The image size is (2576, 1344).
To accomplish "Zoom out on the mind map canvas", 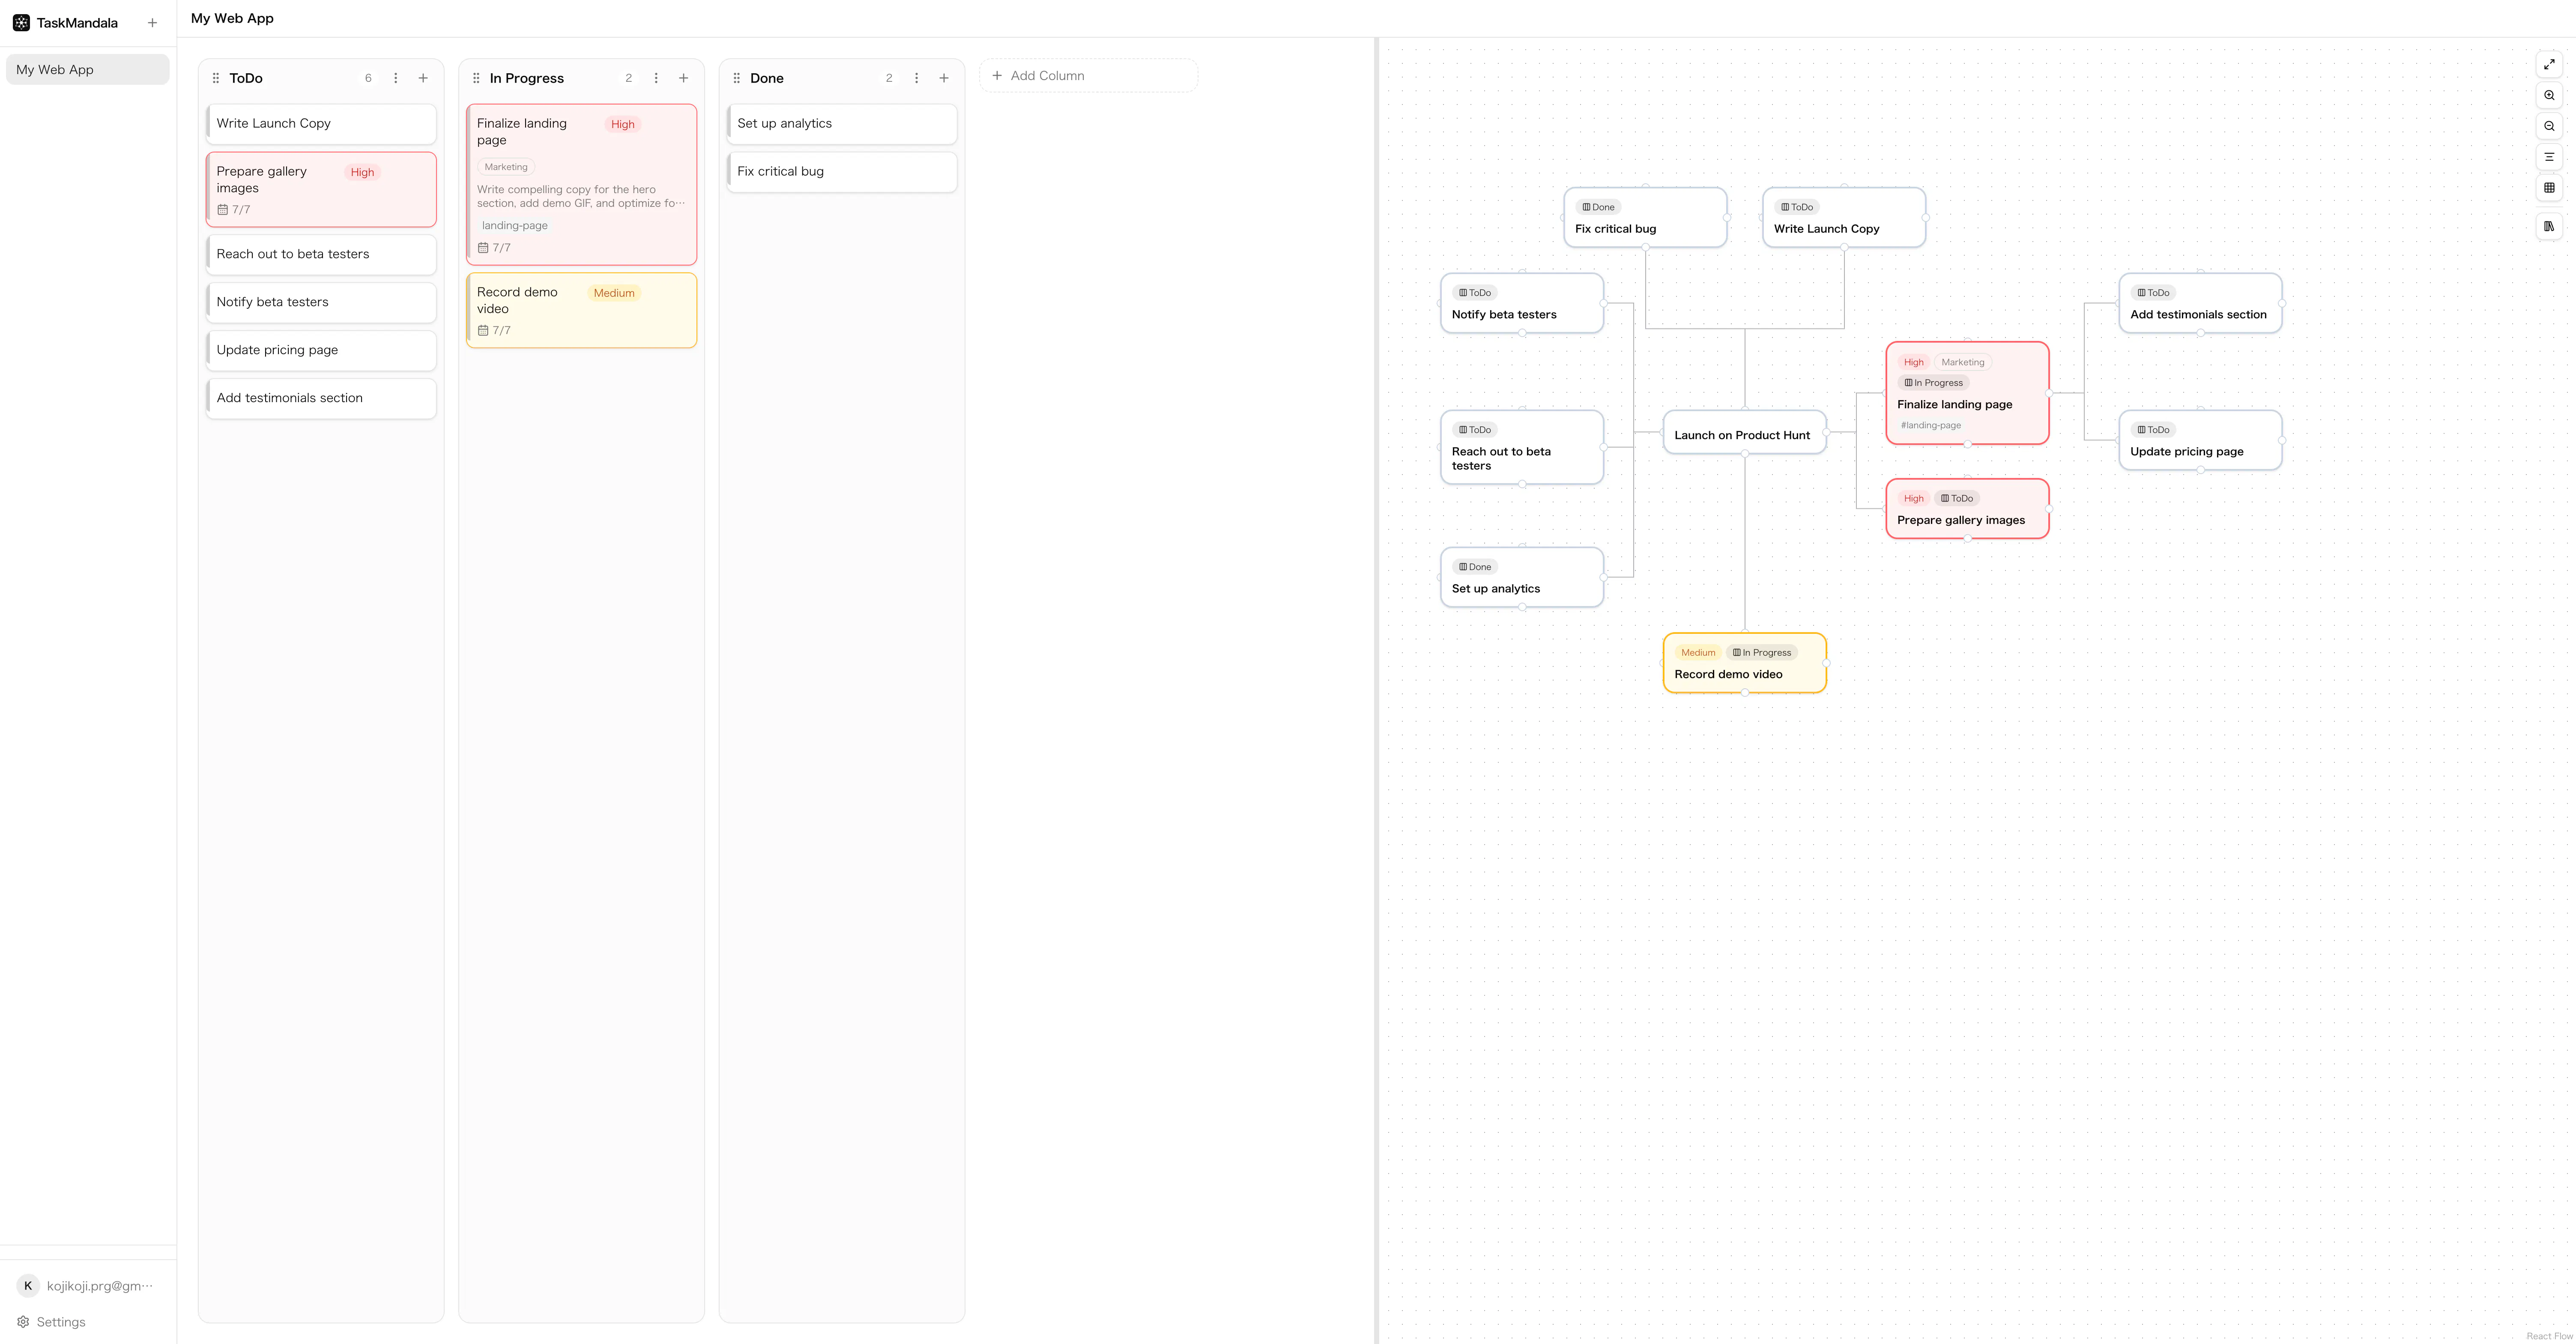I will pos(2549,126).
